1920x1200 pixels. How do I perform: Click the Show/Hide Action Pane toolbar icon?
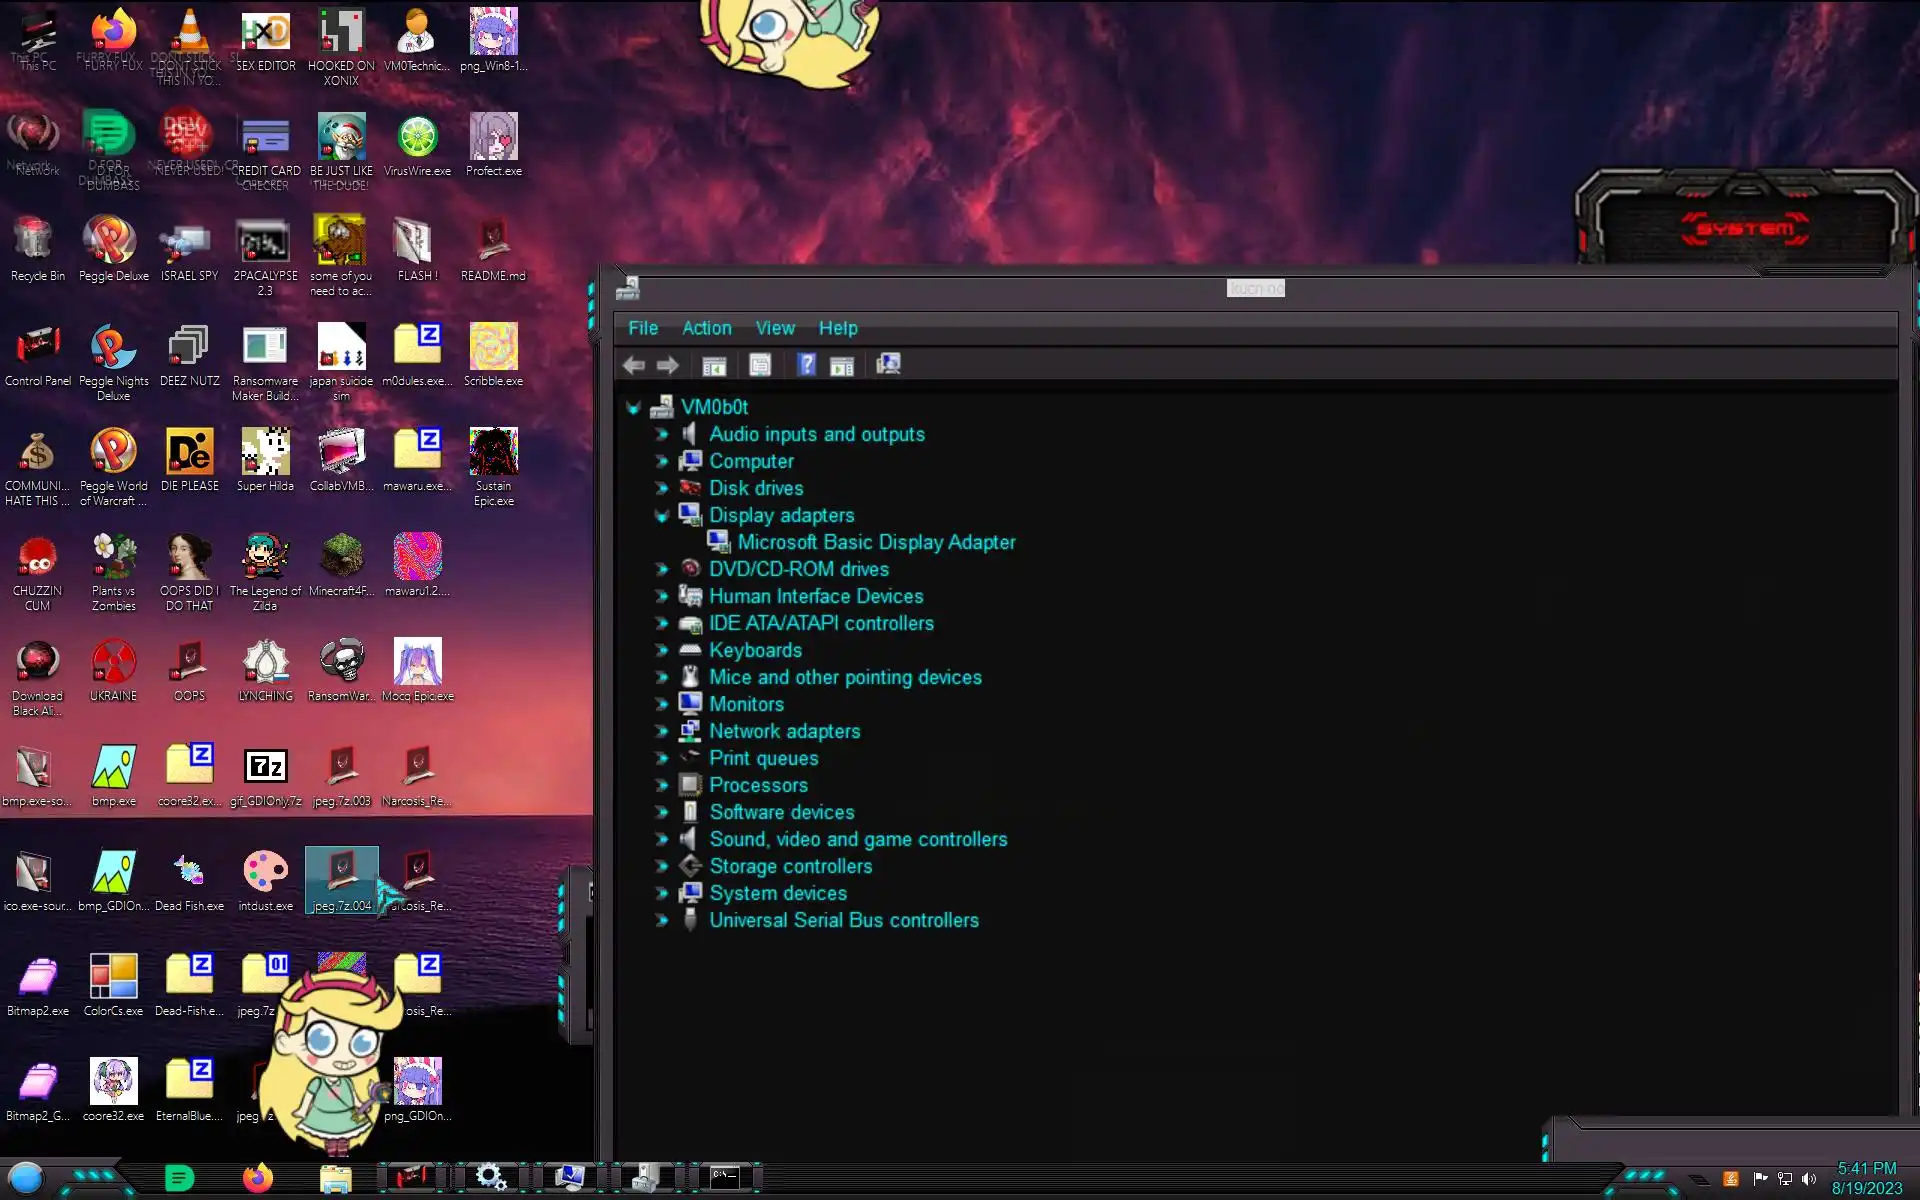pyautogui.click(x=842, y=366)
